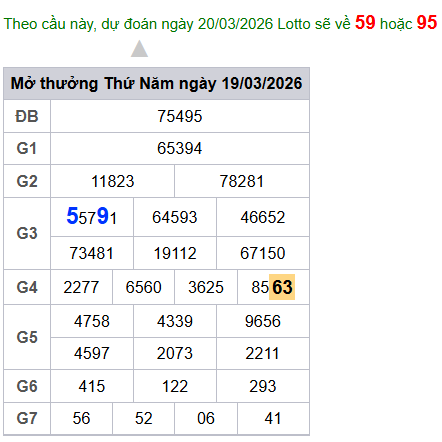The width and height of the screenshot is (442, 442).
Task: Select the G3 number 64593
Action: click(175, 217)
